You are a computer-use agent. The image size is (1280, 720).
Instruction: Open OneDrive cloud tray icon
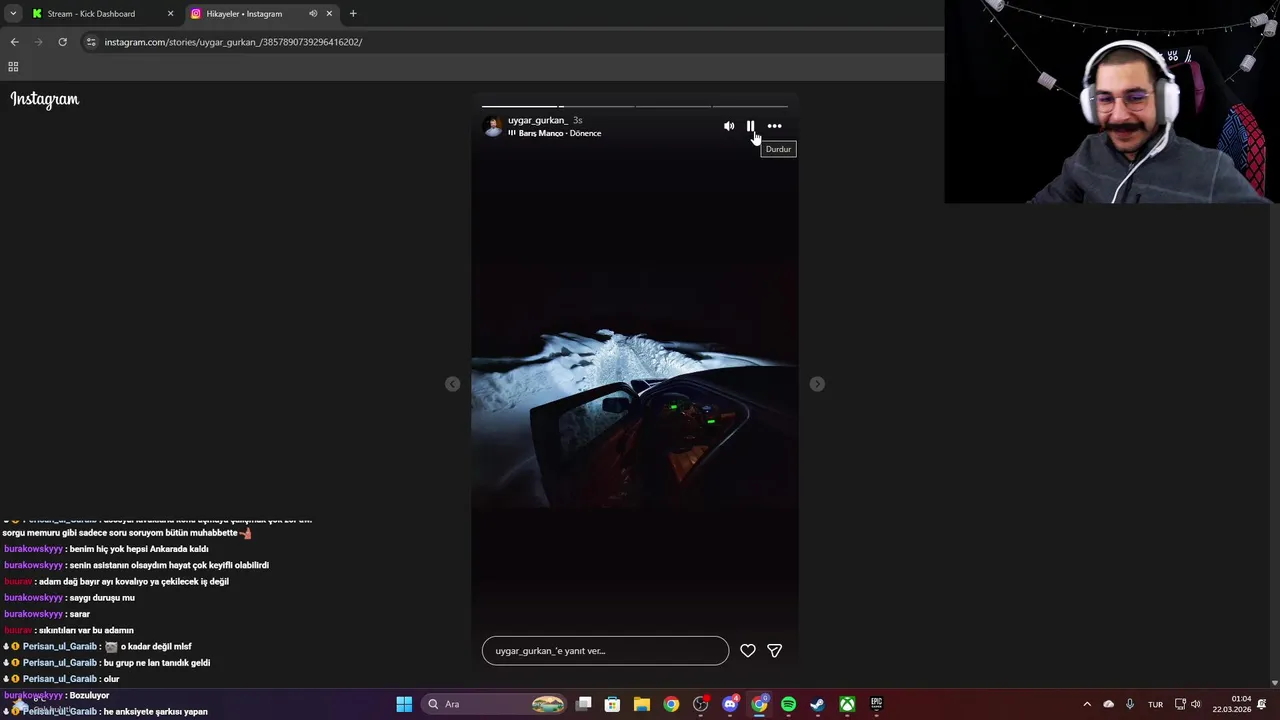pos(1108,704)
